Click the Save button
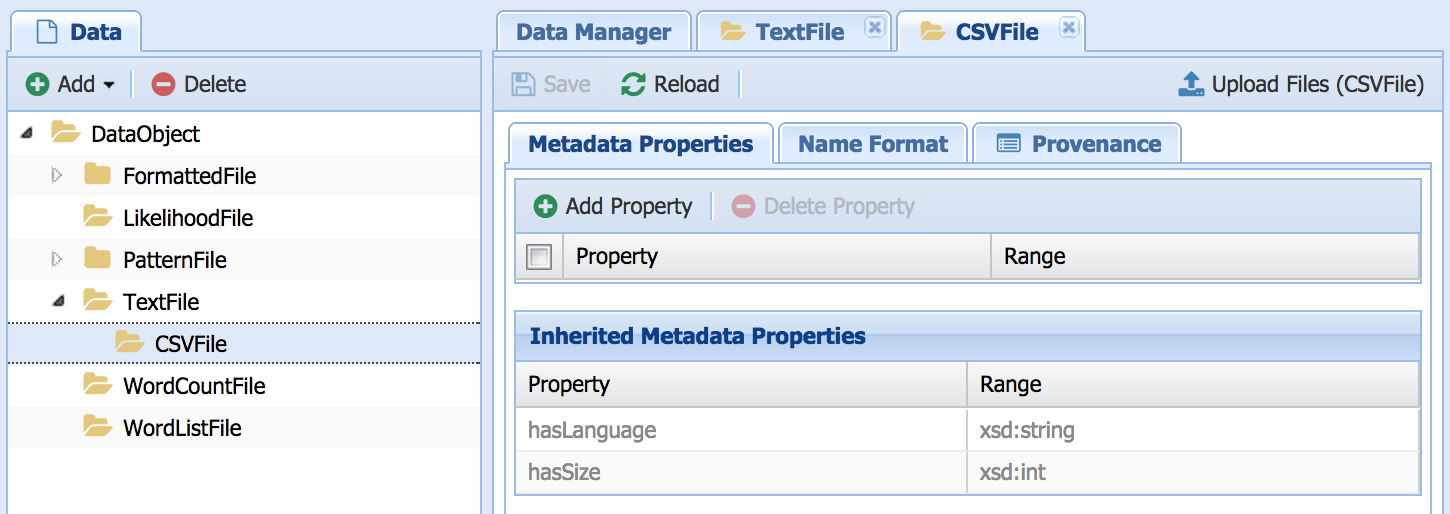1450x514 pixels. 551,85
